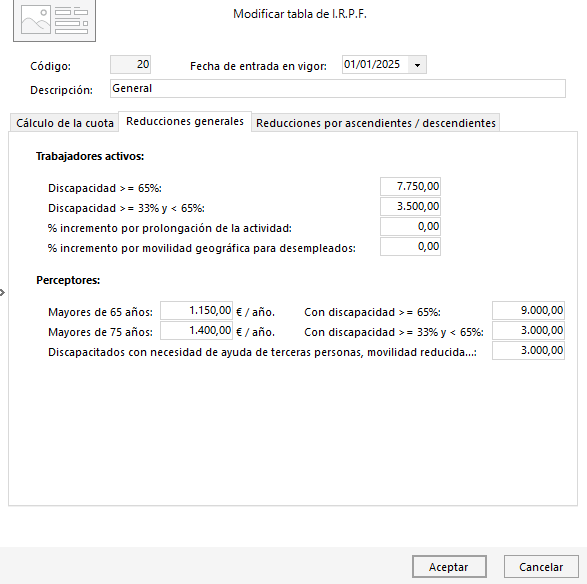Click the small arrow marker at left edge
Image resolution: width=587 pixels, height=584 pixels.
click(2, 292)
